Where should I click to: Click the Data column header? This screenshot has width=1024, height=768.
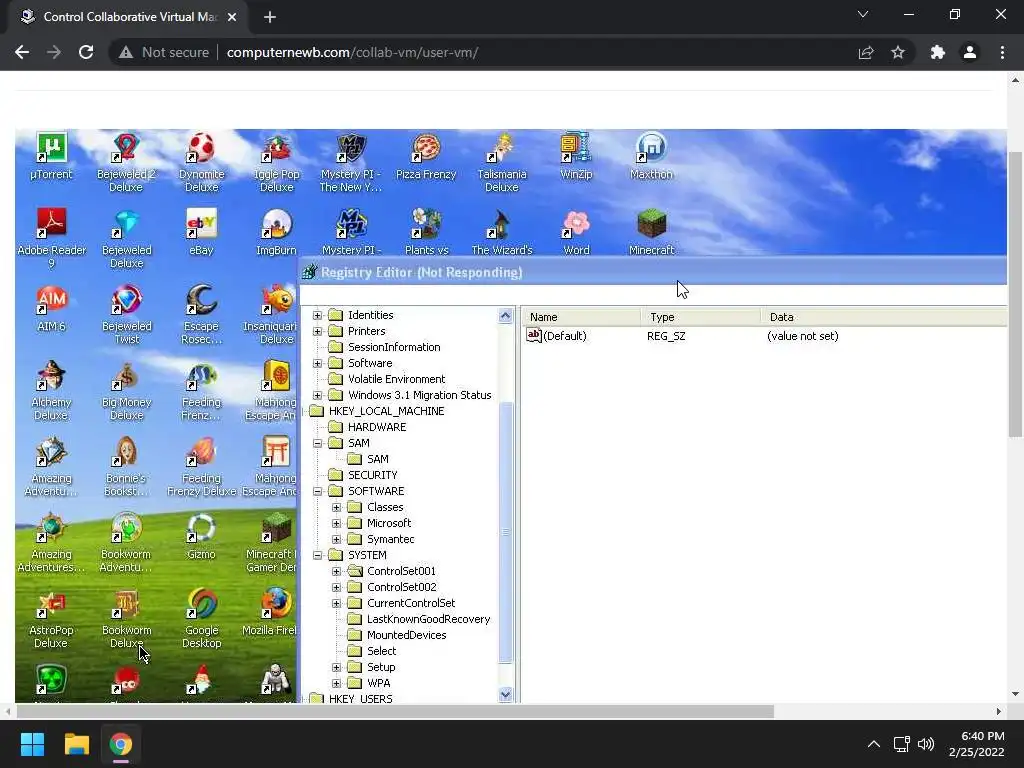(884, 317)
